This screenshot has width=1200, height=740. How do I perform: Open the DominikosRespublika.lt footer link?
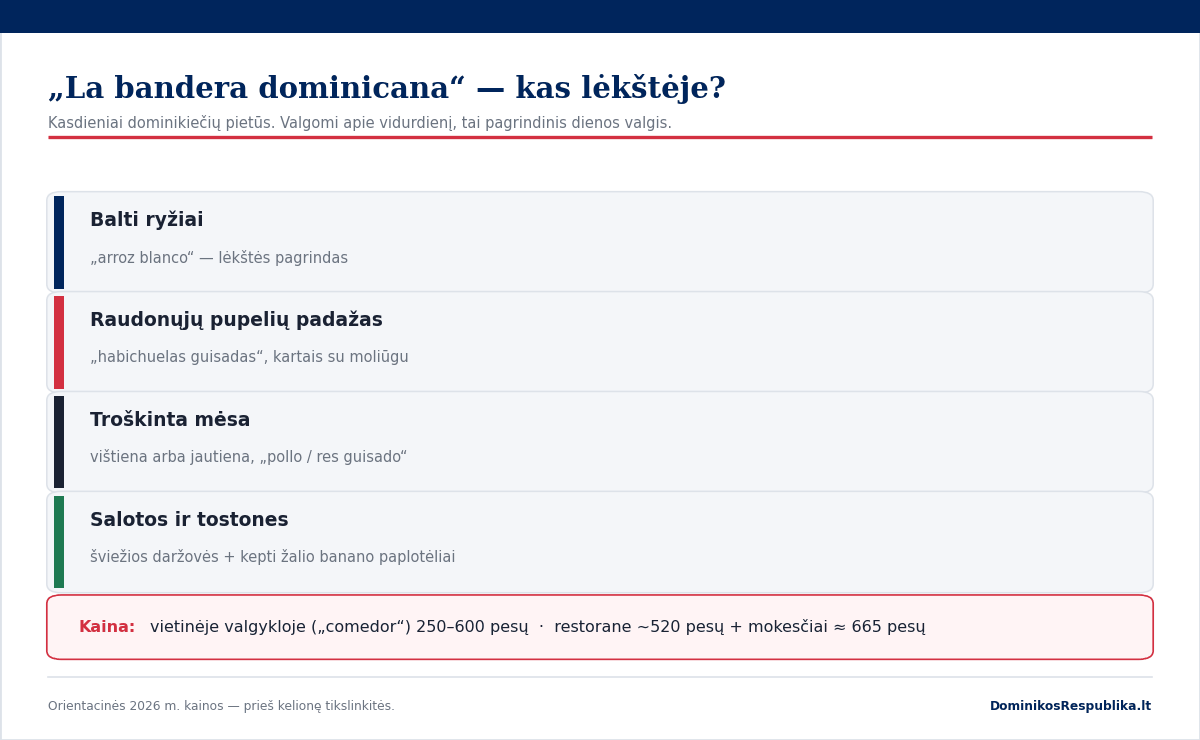pyautogui.click(x=1070, y=706)
